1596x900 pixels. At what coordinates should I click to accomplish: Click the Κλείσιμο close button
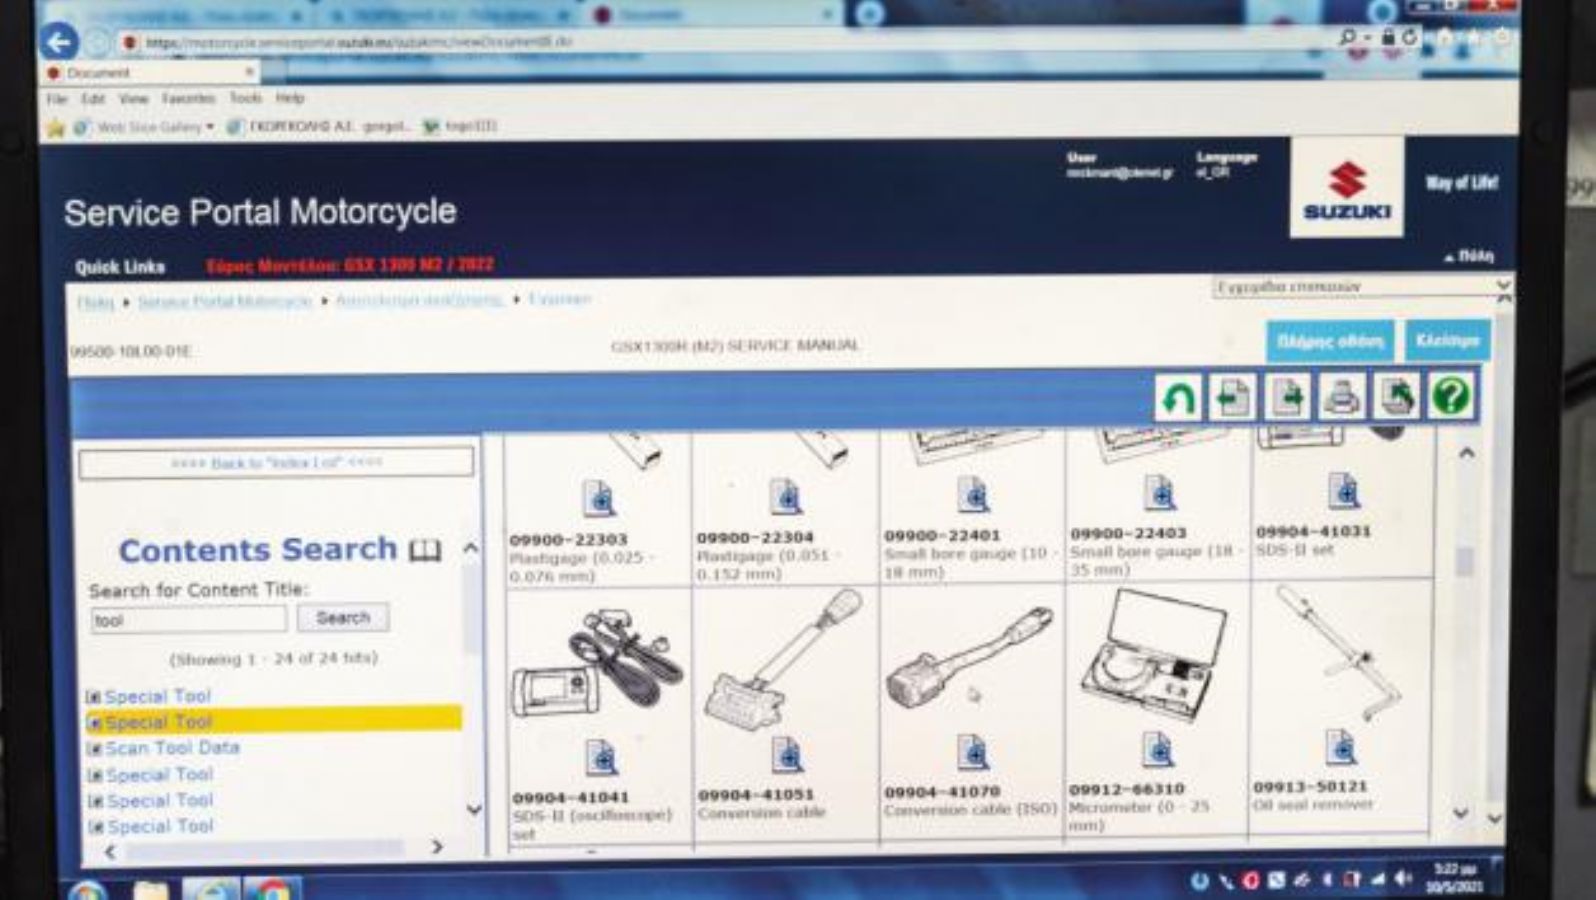pos(1448,341)
